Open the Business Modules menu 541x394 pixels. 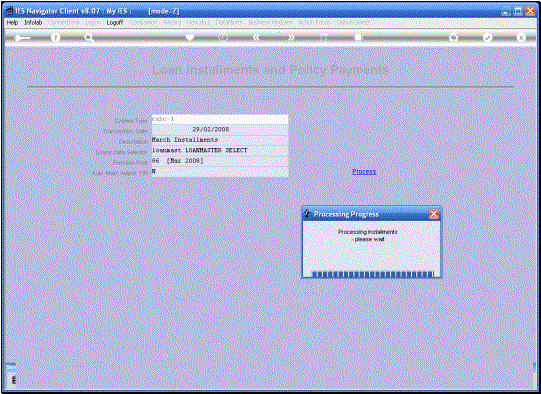click(x=270, y=22)
